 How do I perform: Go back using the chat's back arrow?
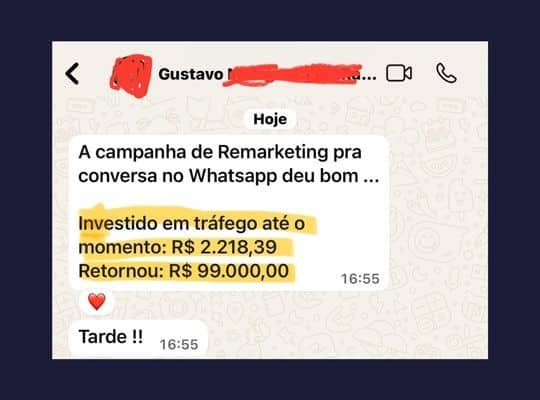click(73, 74)
